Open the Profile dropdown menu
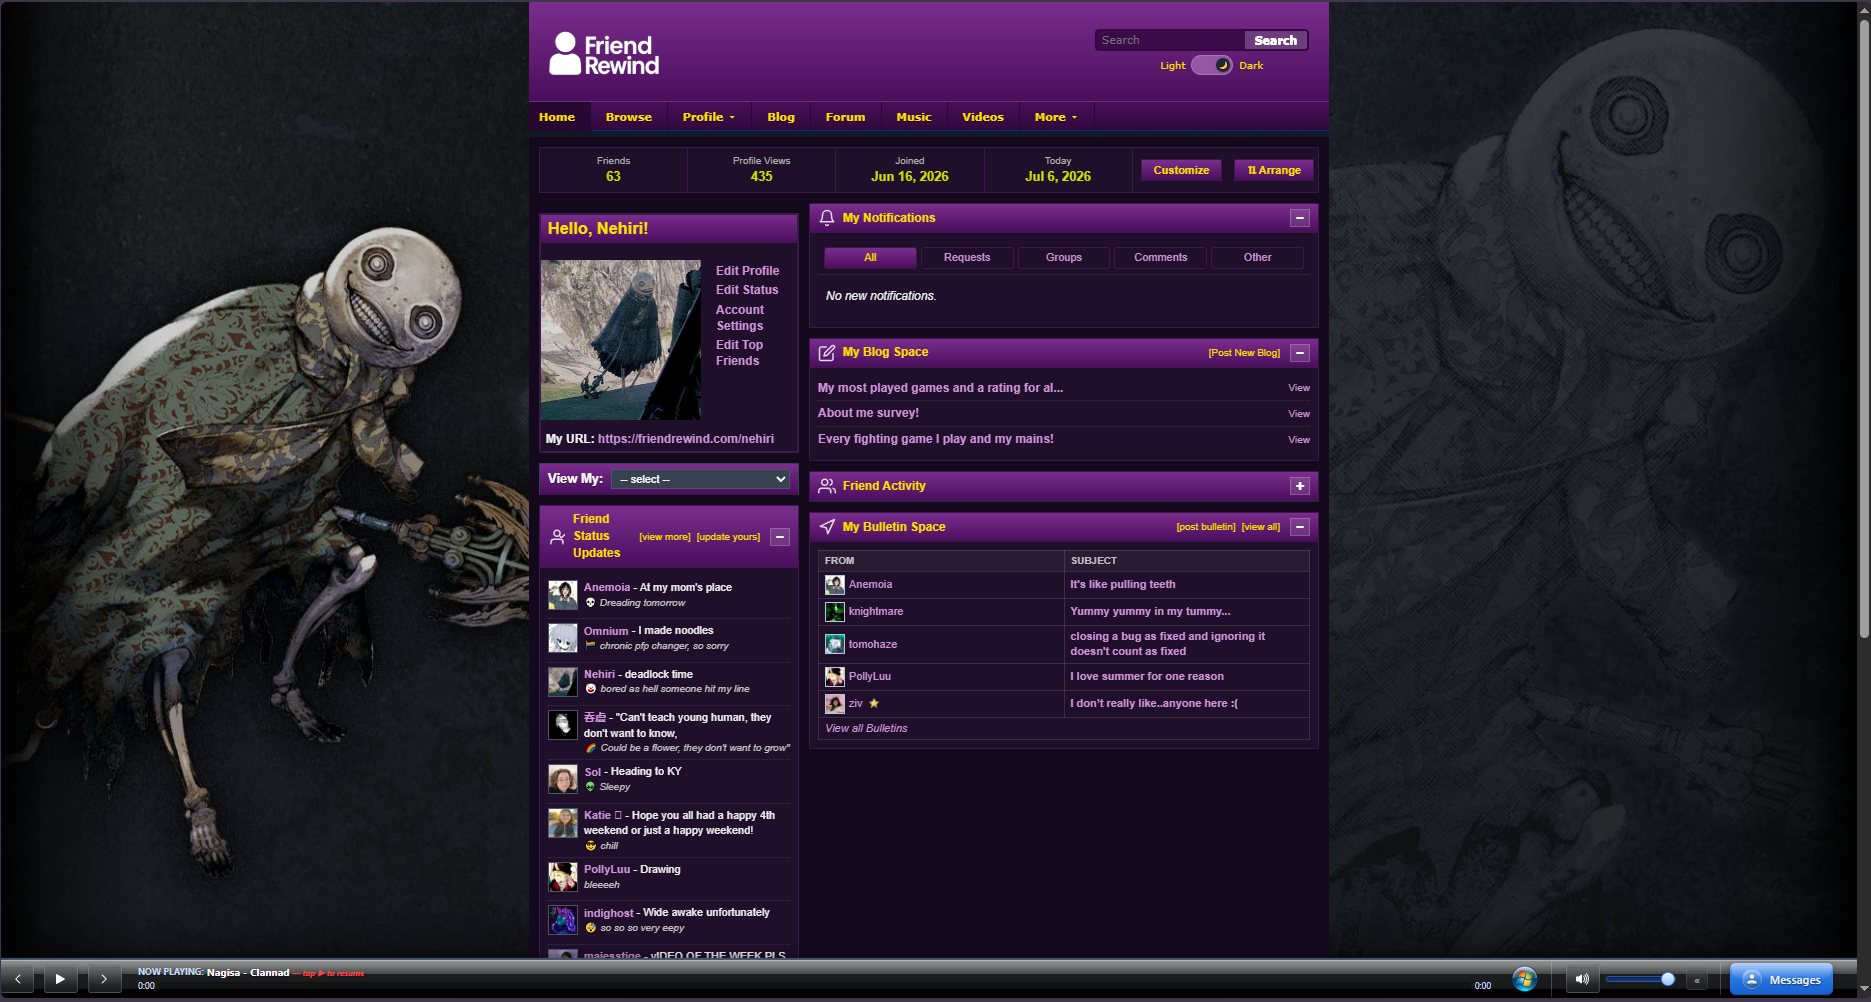 click(x=708, y=117)
